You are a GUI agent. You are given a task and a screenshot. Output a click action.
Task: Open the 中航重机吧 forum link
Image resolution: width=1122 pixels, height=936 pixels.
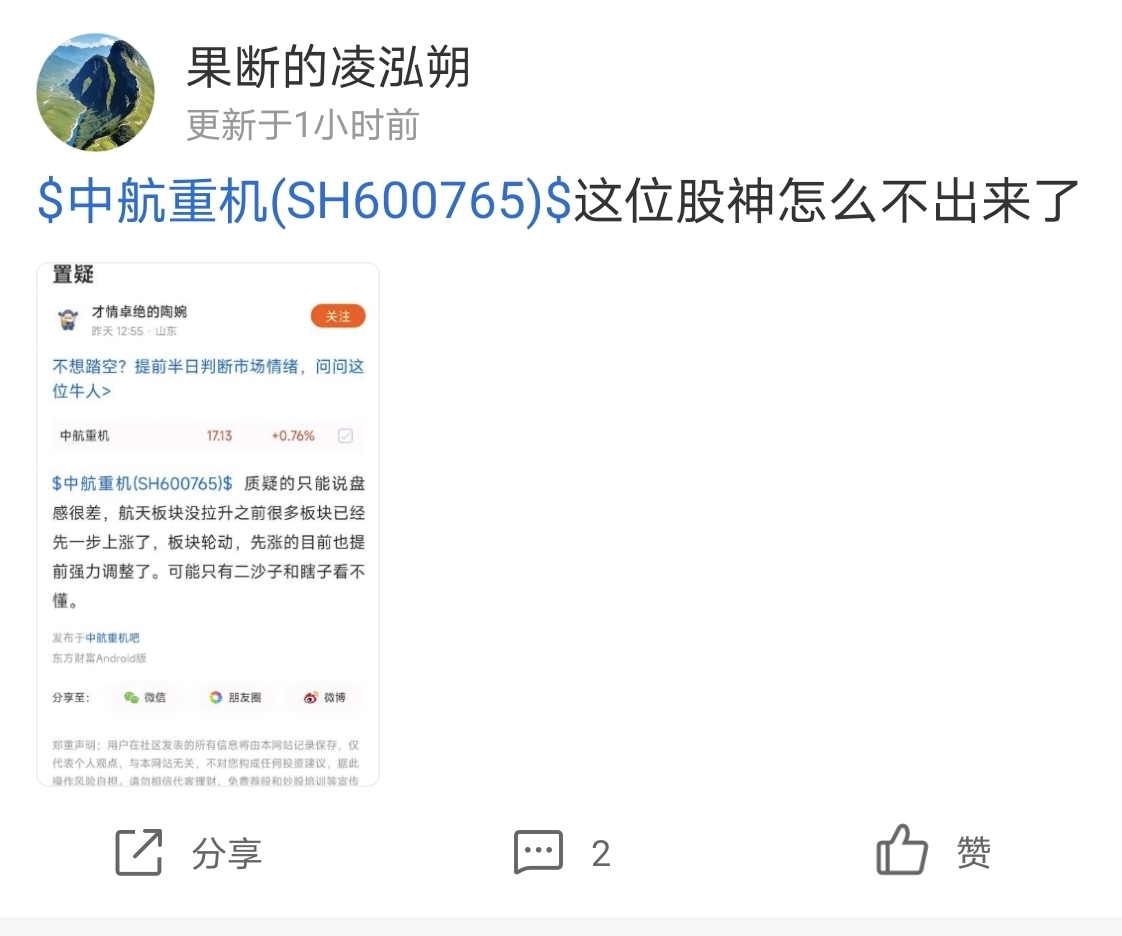[112, 638]
